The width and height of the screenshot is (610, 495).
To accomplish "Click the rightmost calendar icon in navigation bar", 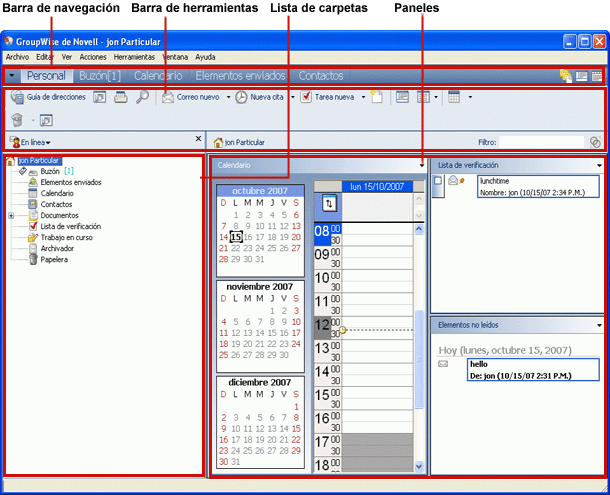I will (x=596, y=76).
